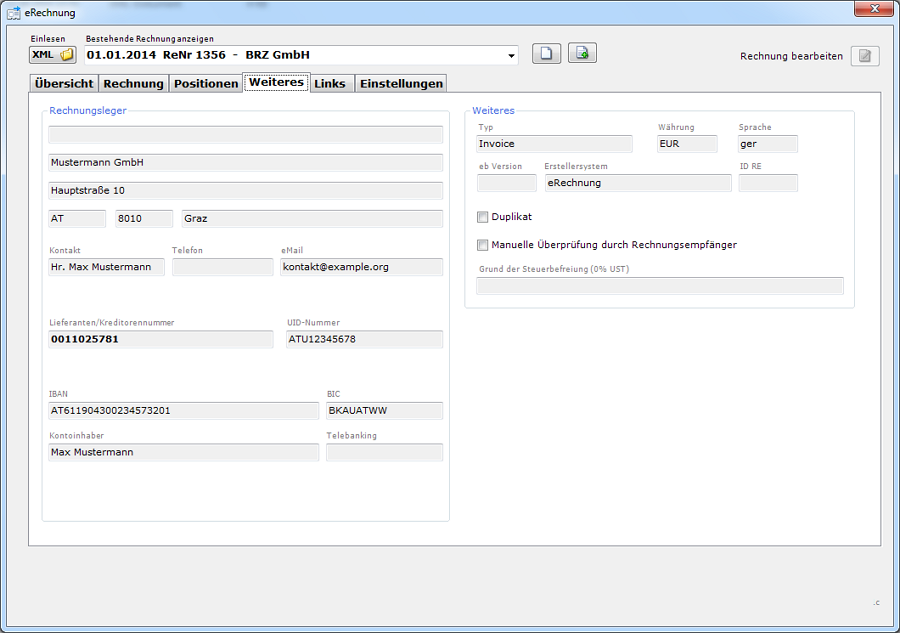Image resolution: width=900 pixels, height=633 pixels.
Task: Select the Weiteres tab
Action: click(x=276, y=82)
